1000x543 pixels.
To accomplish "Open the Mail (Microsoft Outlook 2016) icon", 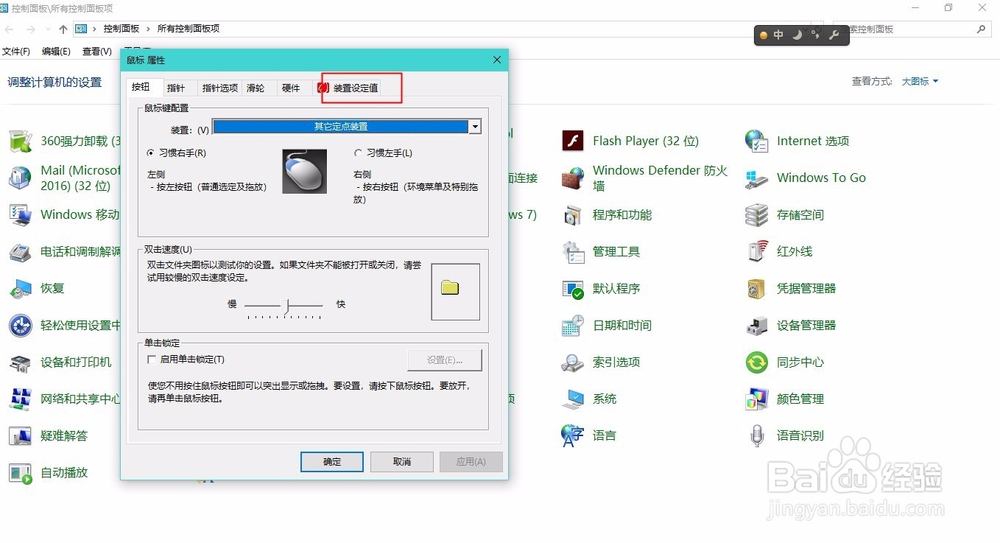I will click(x=20, y=177).
